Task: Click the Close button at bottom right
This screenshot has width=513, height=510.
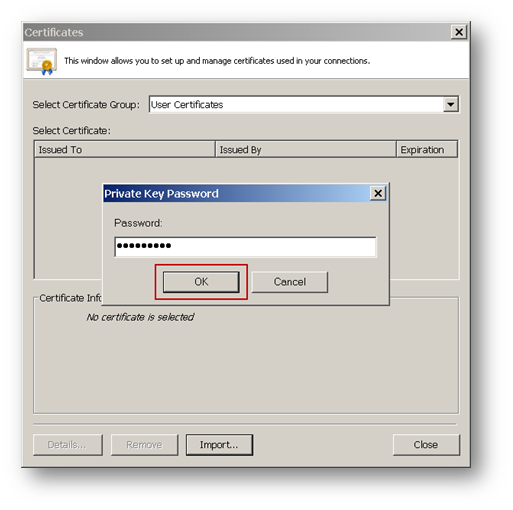Action: 426,445
